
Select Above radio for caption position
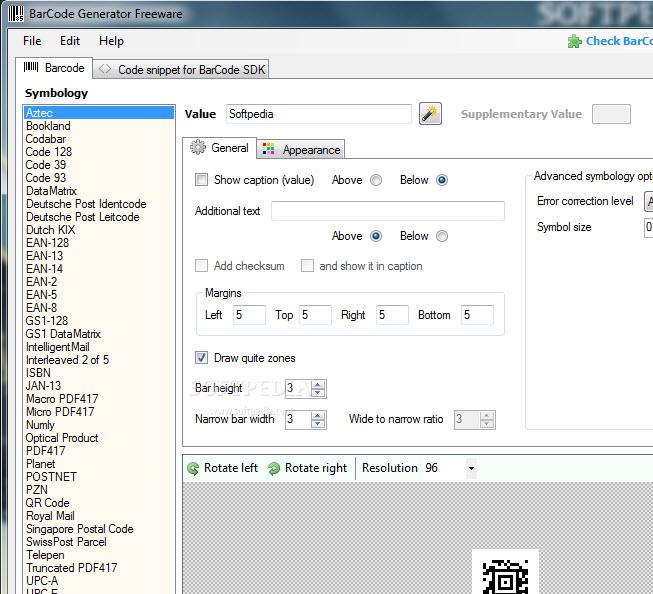point(376,181)
